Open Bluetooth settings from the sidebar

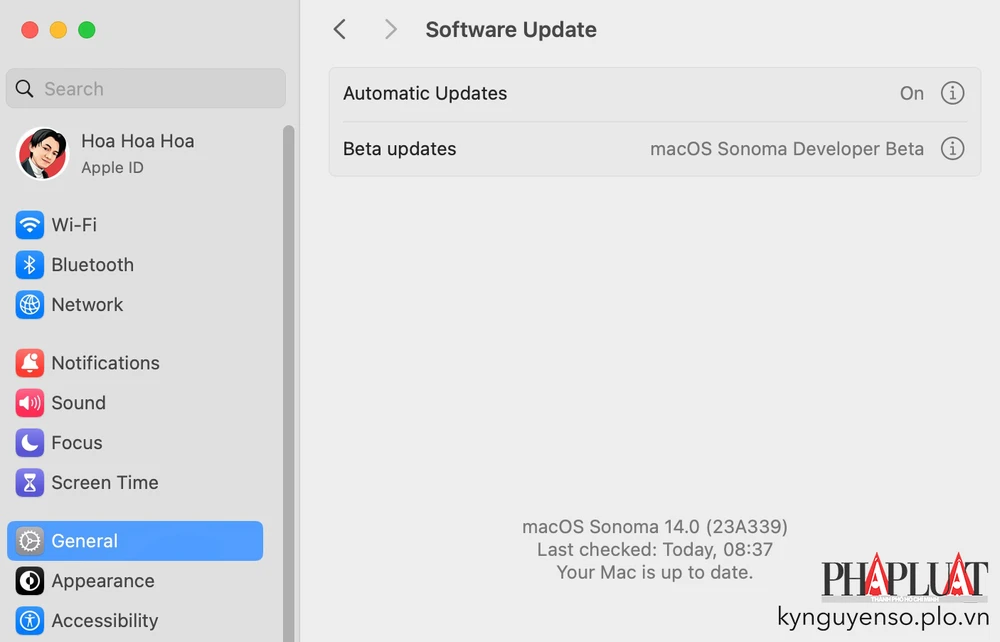pyautogui.click(x=29, y=265)
